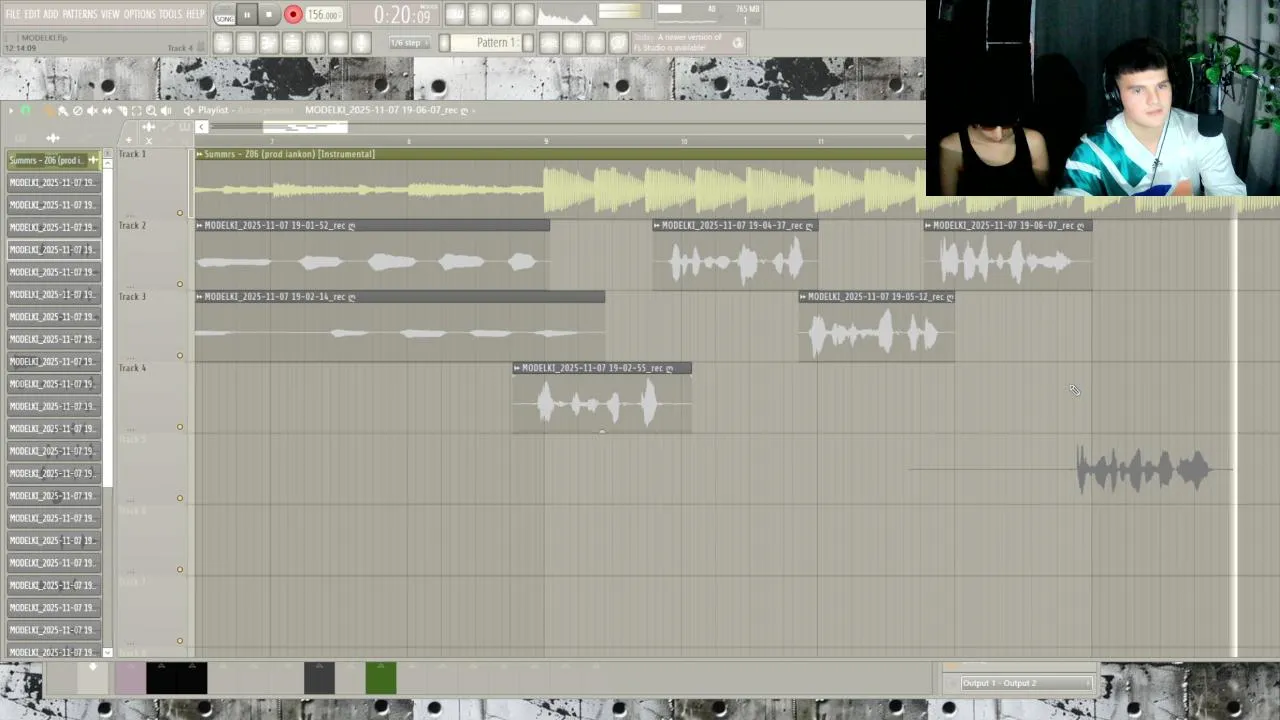Image resolution: width=1280 pixels, height=720 pixels.
Task: Click the back arrow beside playlist overview
Action: pyautogui.click(x=201, y=127)
